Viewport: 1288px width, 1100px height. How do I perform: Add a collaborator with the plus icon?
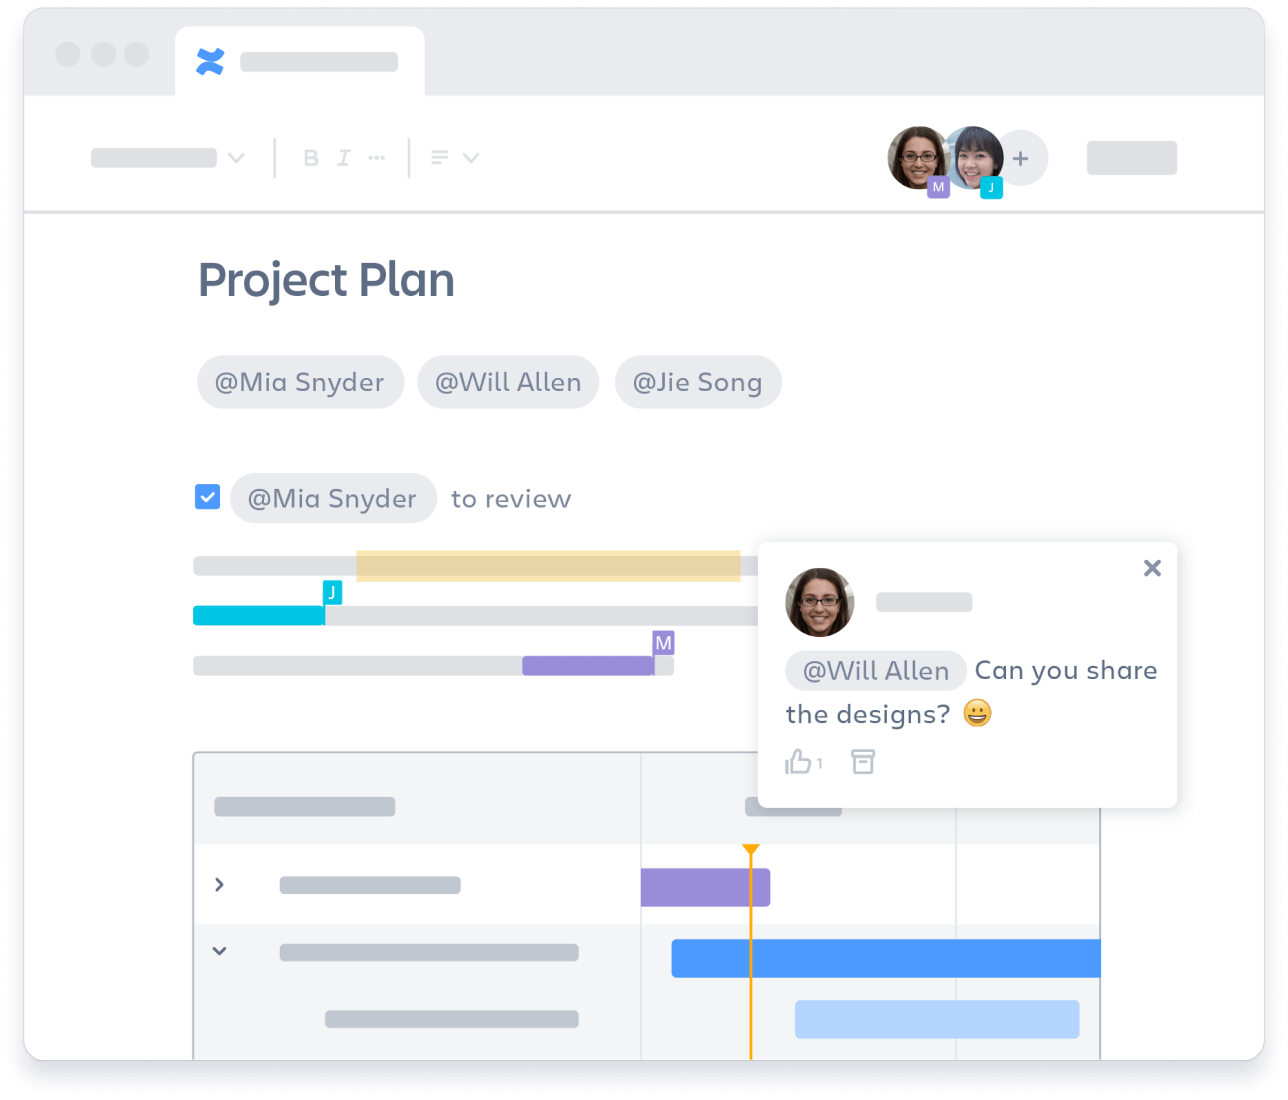pos(1020,157)
